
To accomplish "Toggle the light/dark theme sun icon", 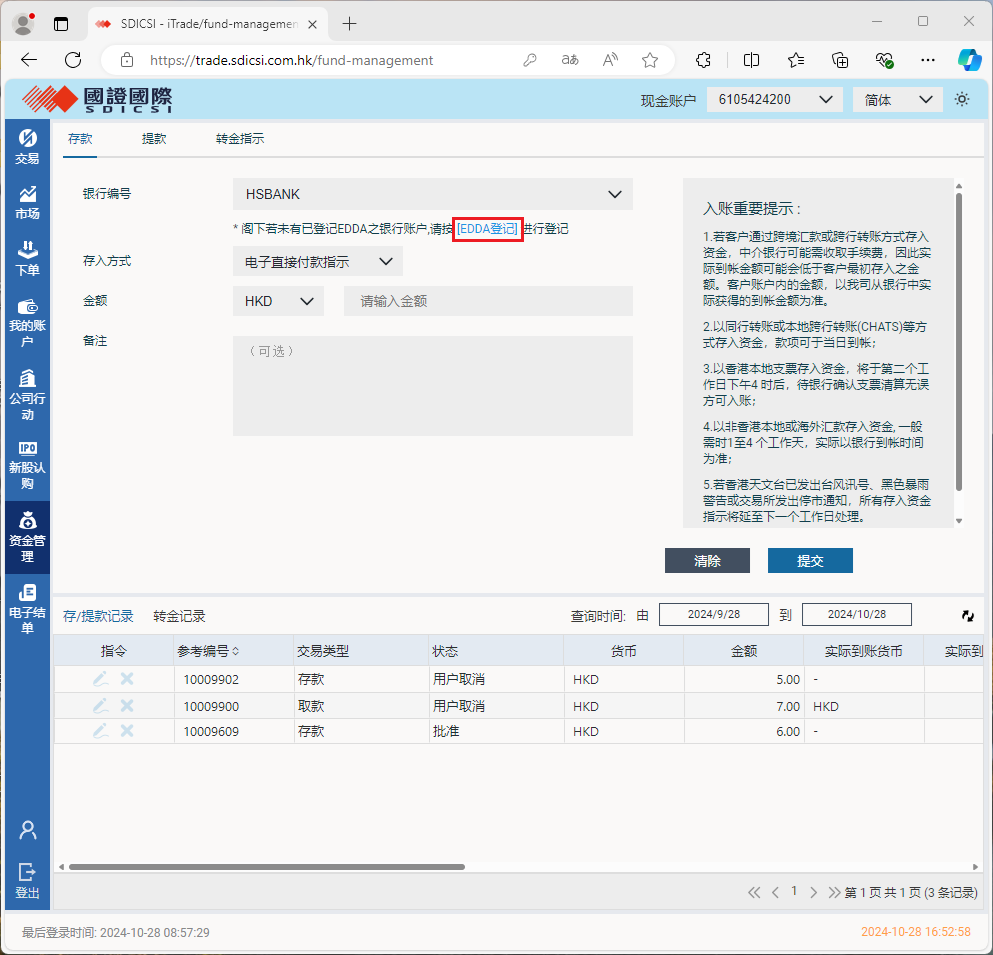I will 961,99.
